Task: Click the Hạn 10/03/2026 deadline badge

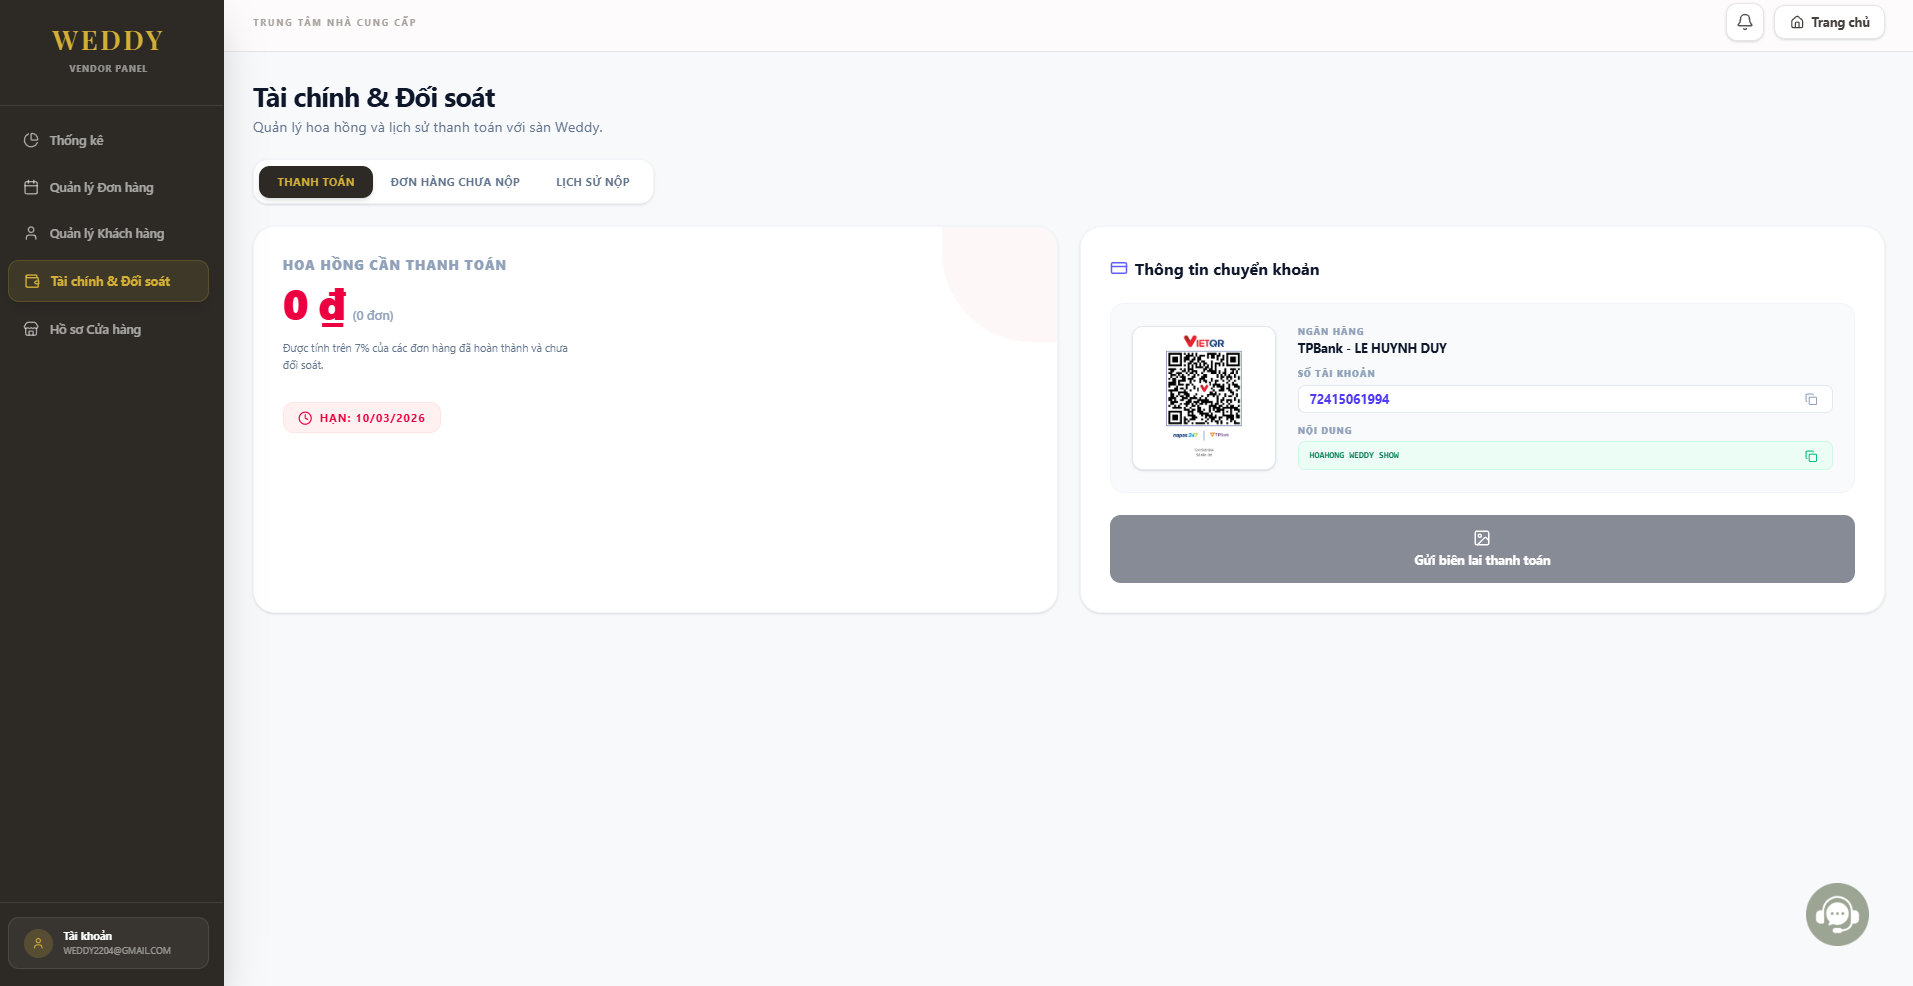Action: click(x=362, y=418)
